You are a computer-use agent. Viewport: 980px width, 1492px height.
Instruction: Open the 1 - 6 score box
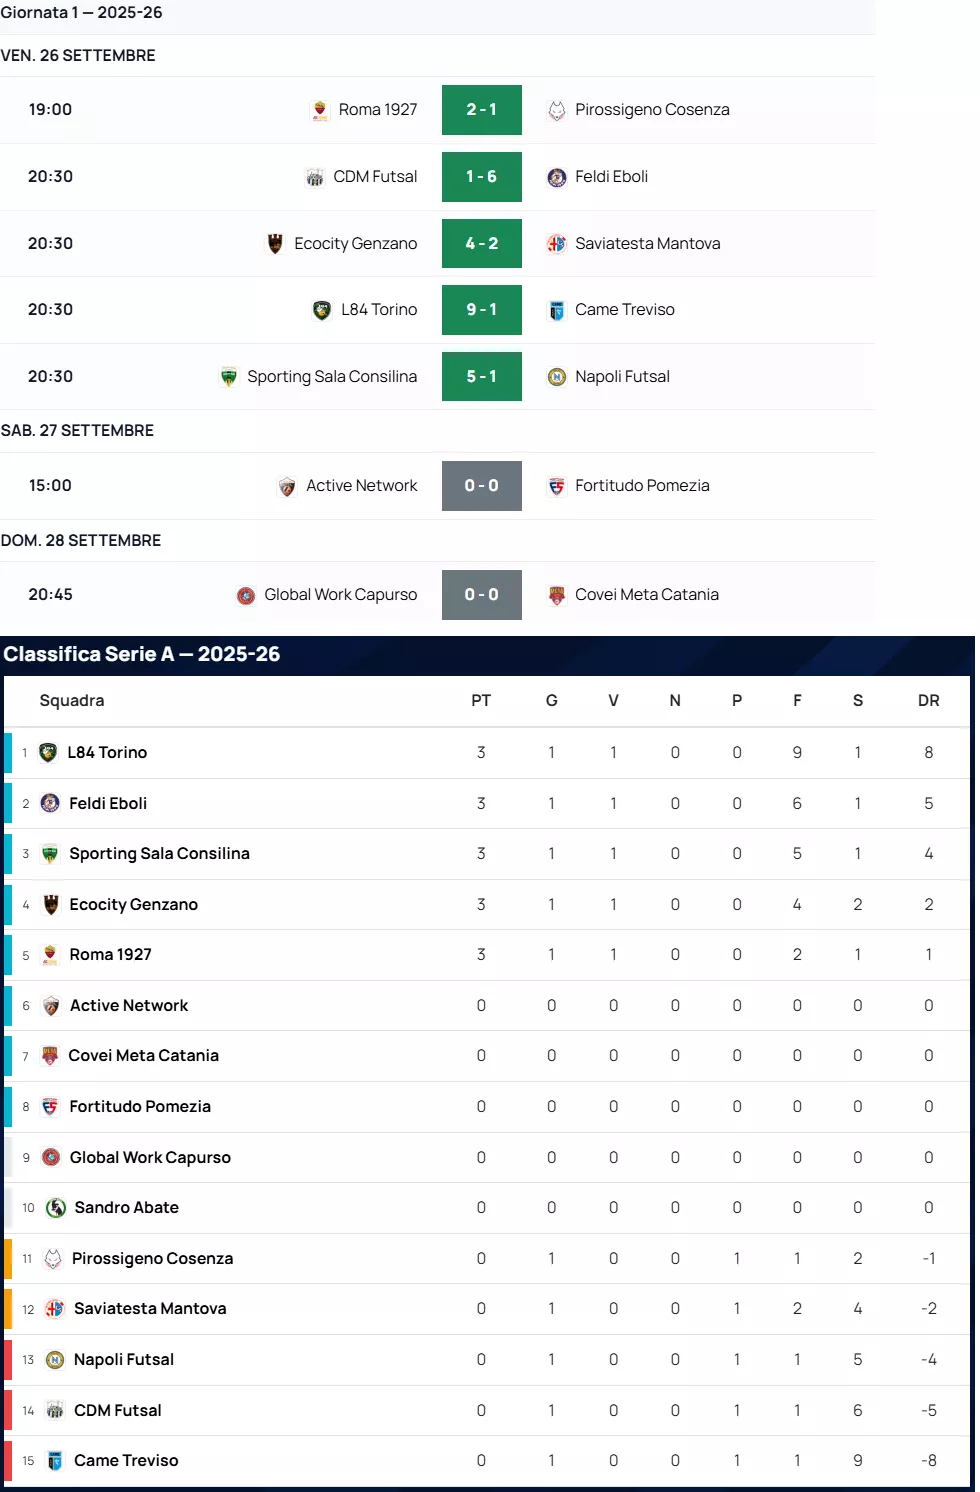[481, 177]
